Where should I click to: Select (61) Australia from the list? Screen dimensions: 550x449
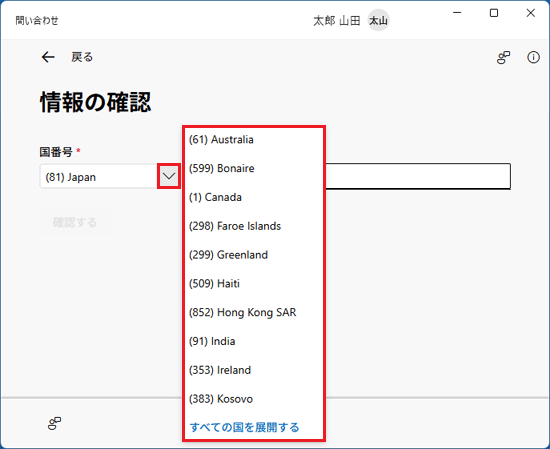point(254,140)
